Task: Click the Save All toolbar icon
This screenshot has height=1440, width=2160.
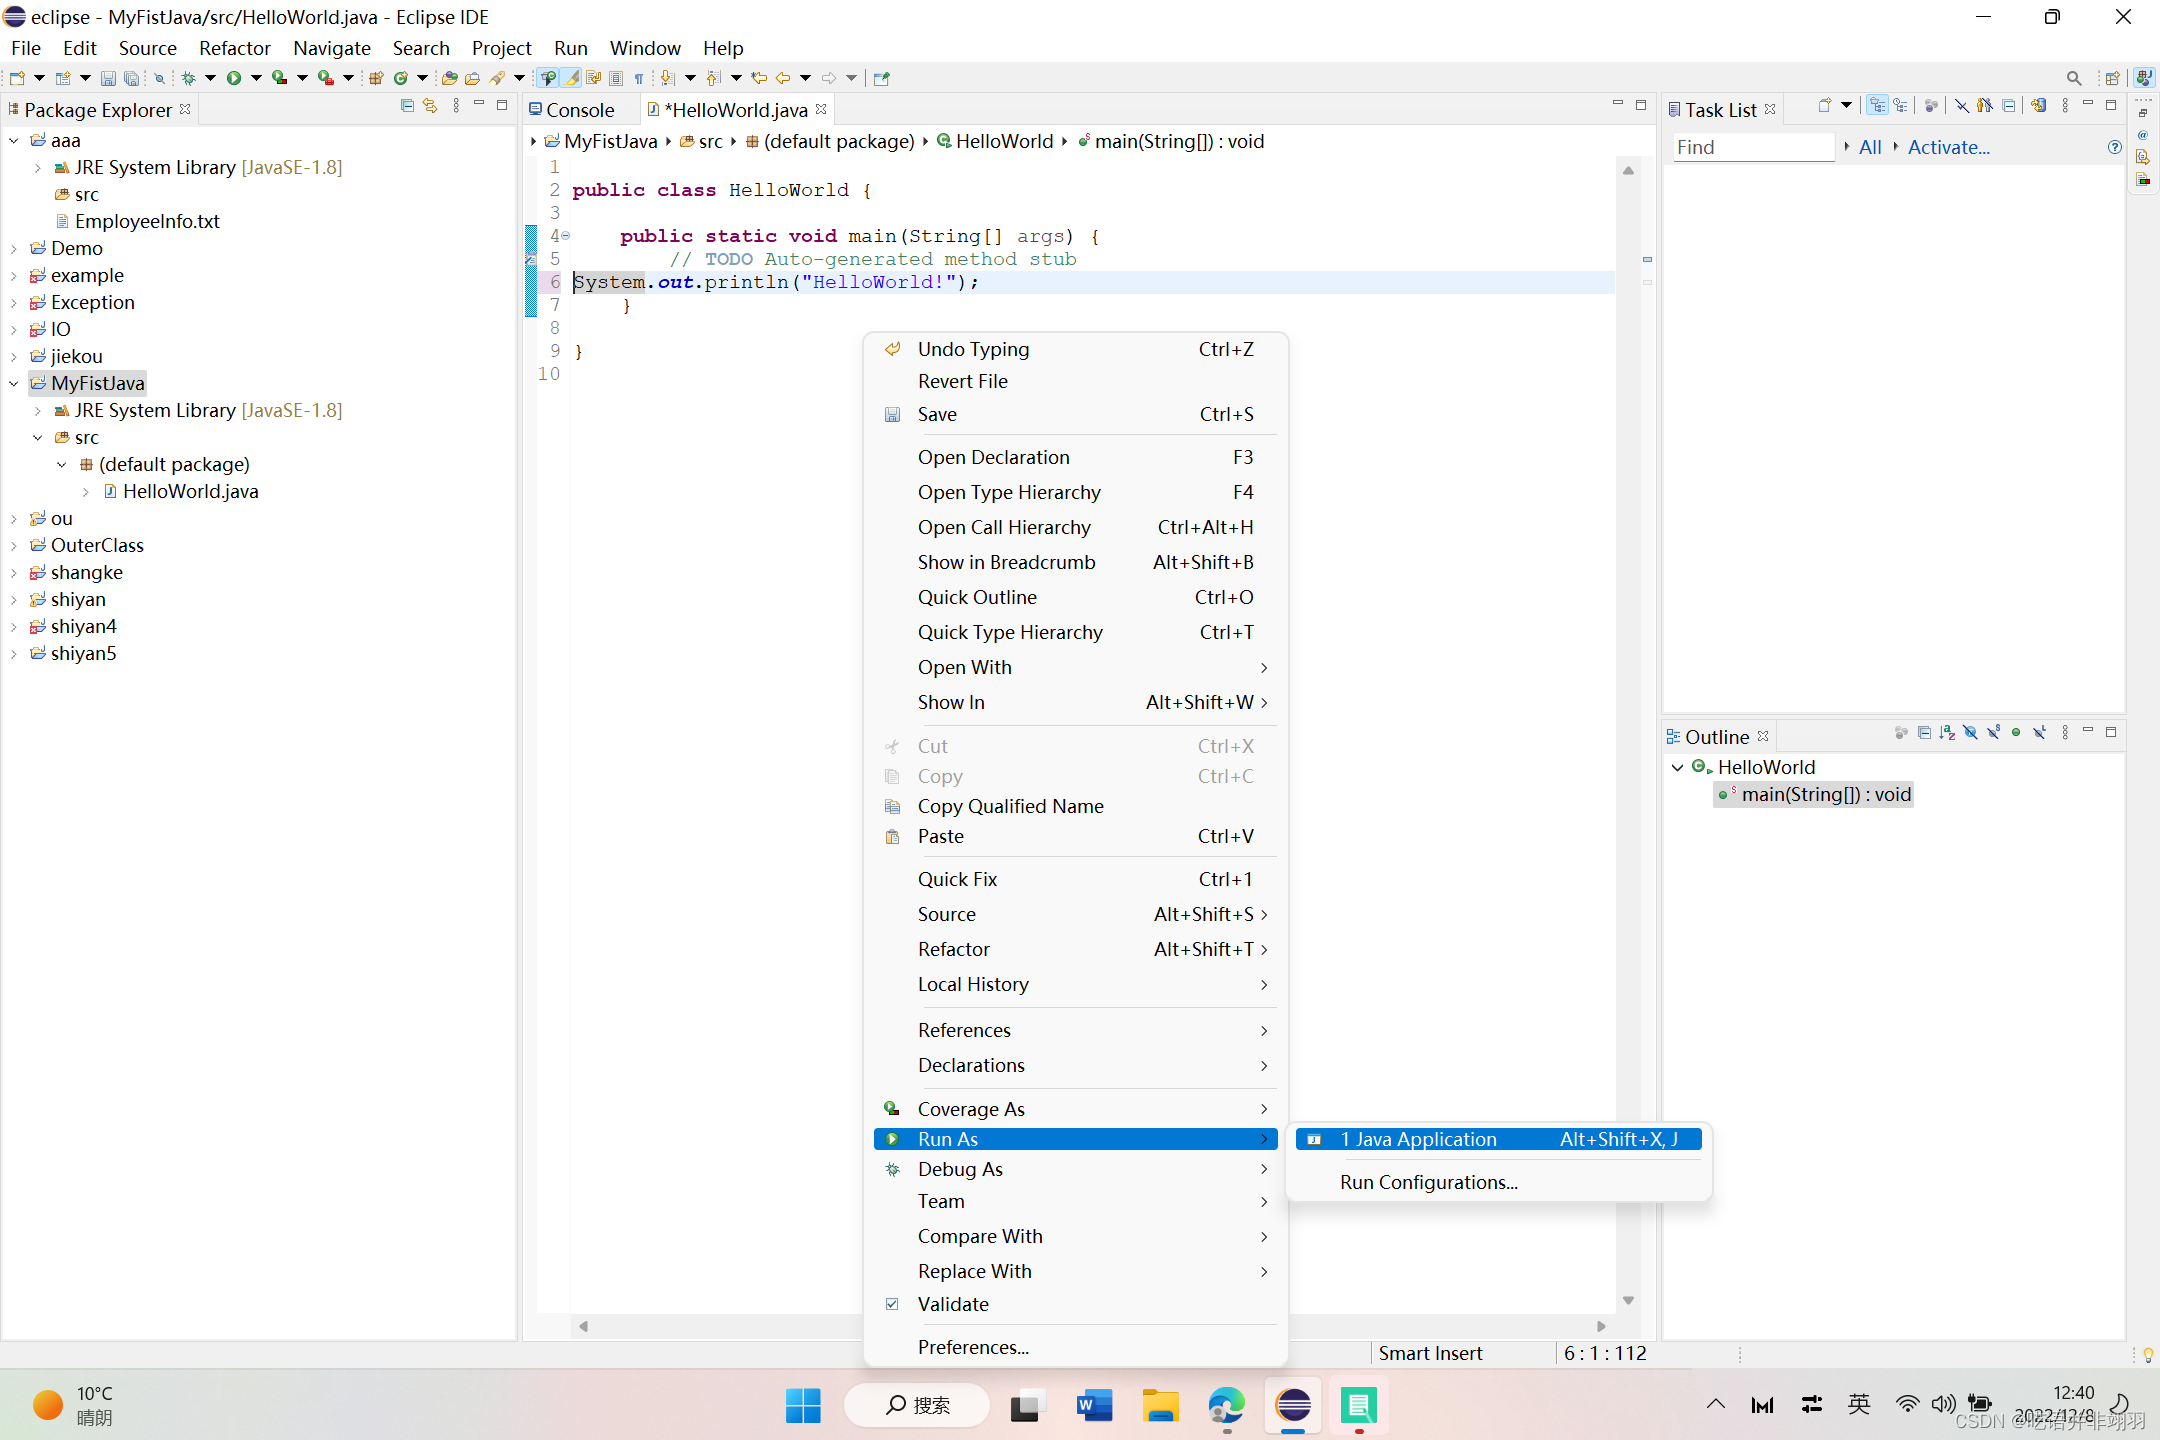Action: pos(131,78)
